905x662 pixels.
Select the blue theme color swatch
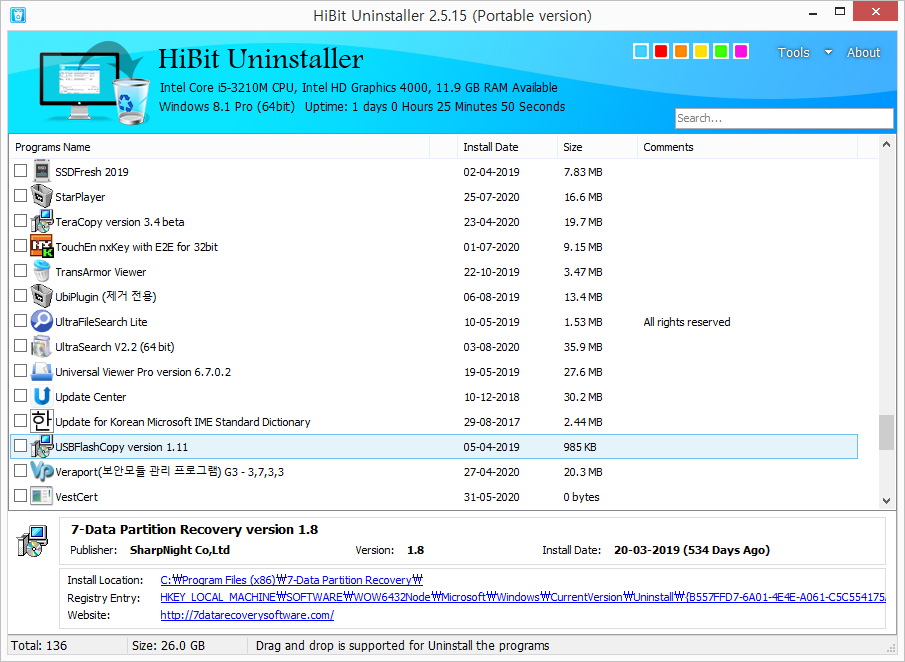(x=641, y=51)
